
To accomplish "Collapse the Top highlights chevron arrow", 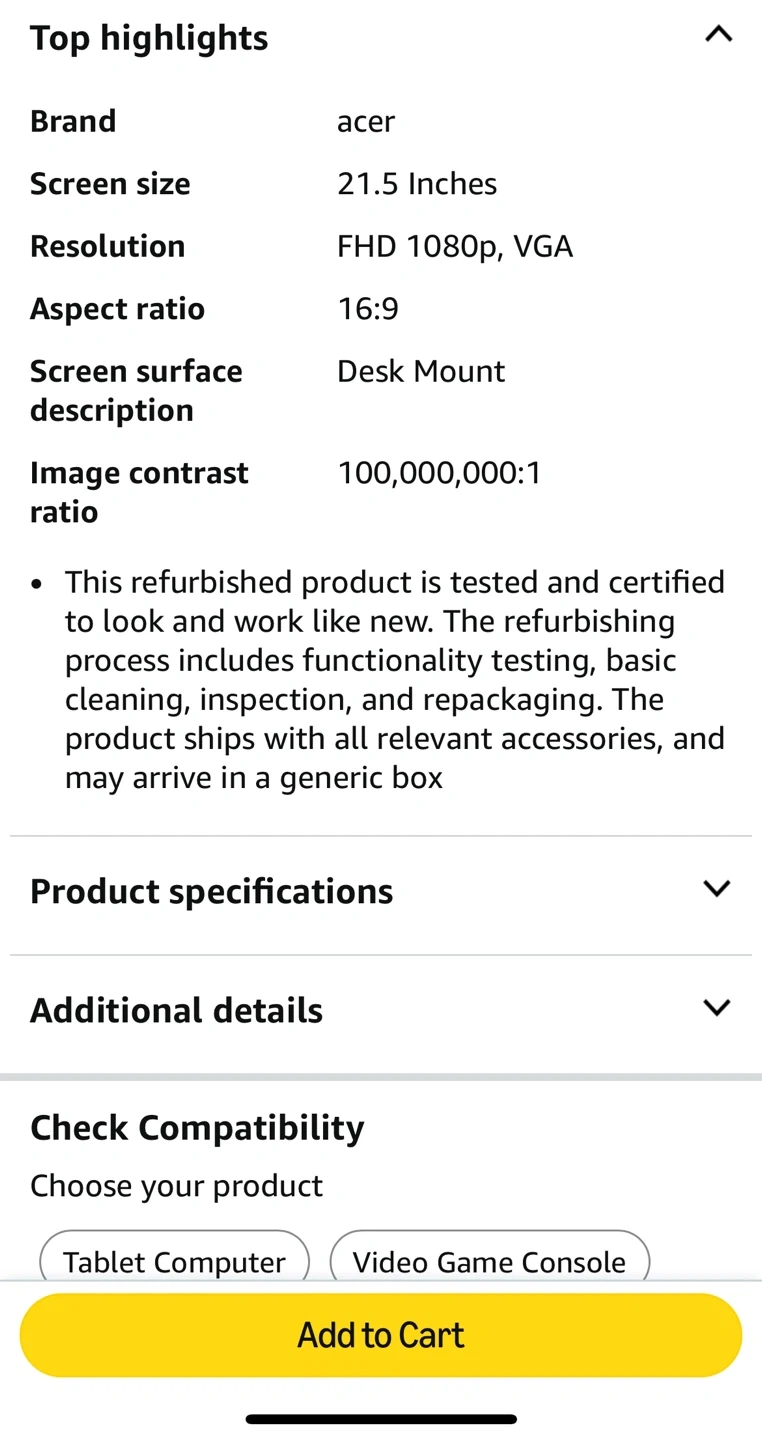I will [718, 35].
